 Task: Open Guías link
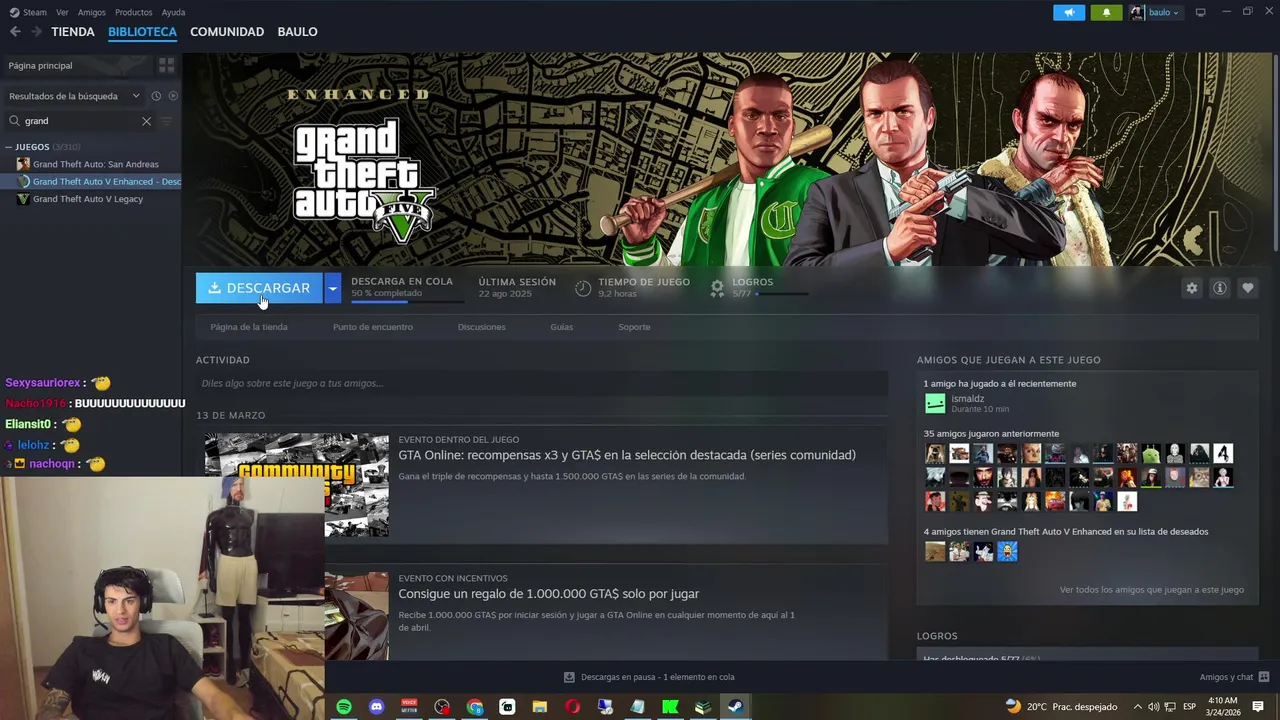click(561, 327)
